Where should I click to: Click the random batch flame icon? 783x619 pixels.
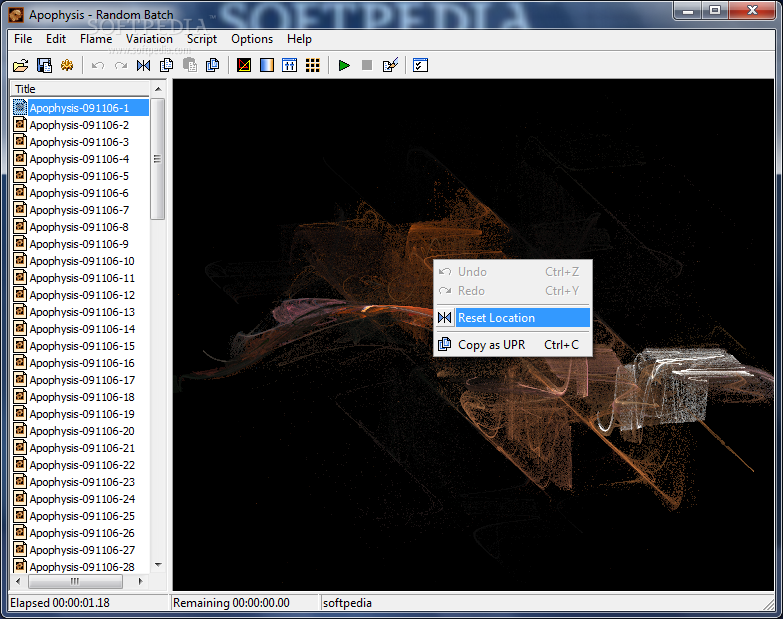(67, 65)
